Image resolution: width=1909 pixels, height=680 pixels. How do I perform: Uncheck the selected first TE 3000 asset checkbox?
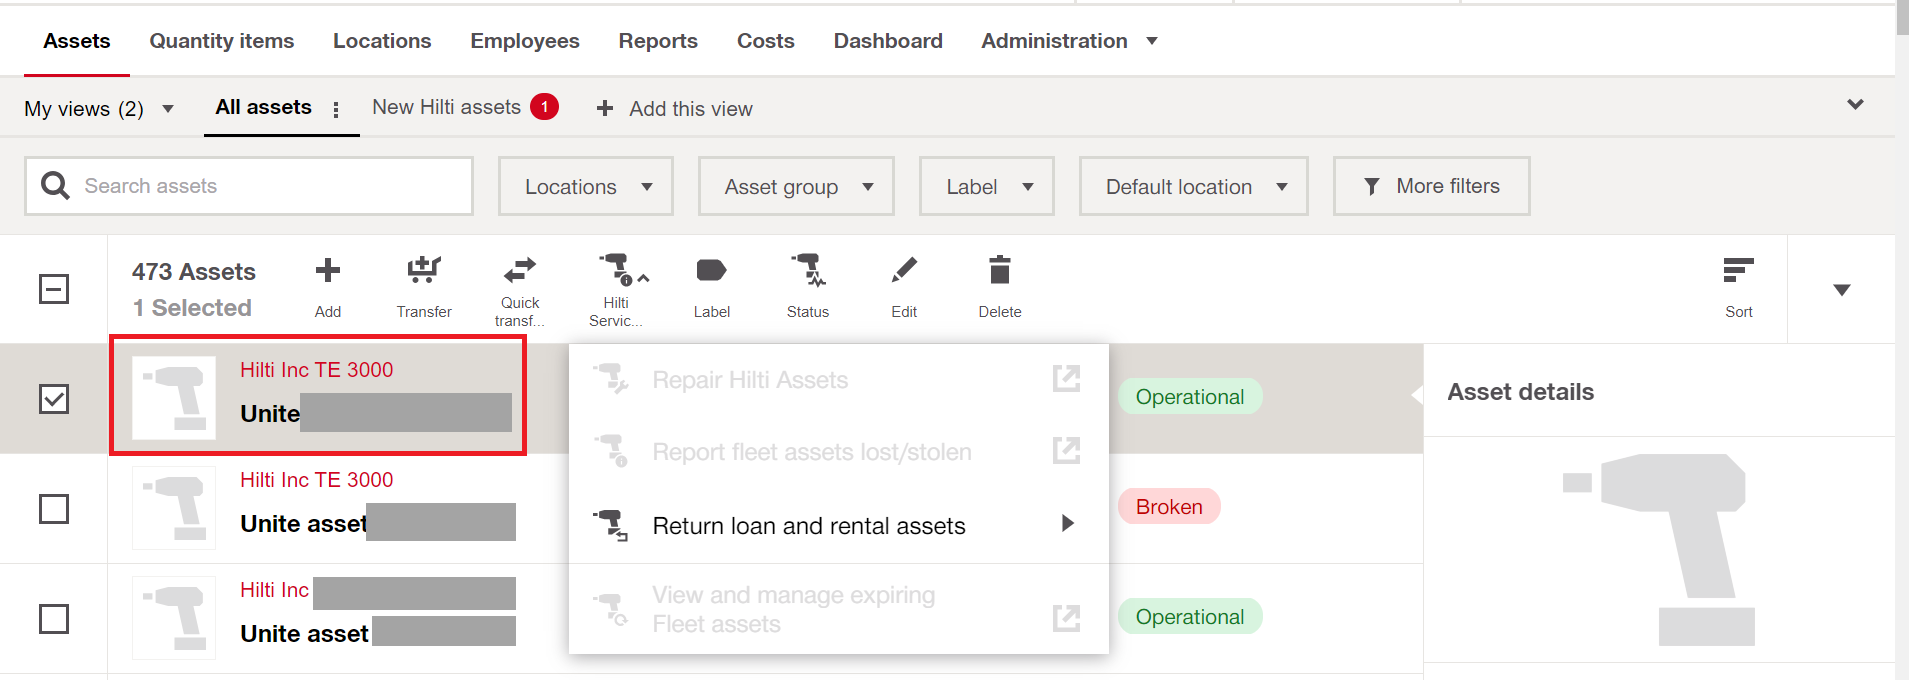54,399
